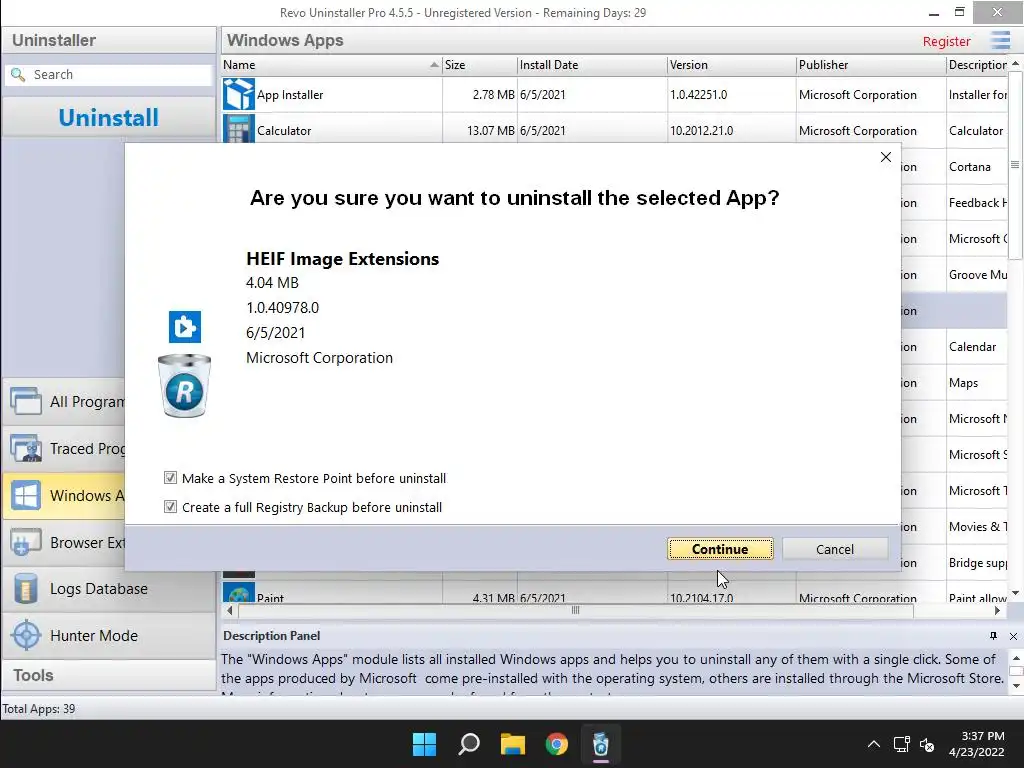This screenshot has width=1024, height=768.
Task: Open network status tray icon
Action: tap(902, 744)
